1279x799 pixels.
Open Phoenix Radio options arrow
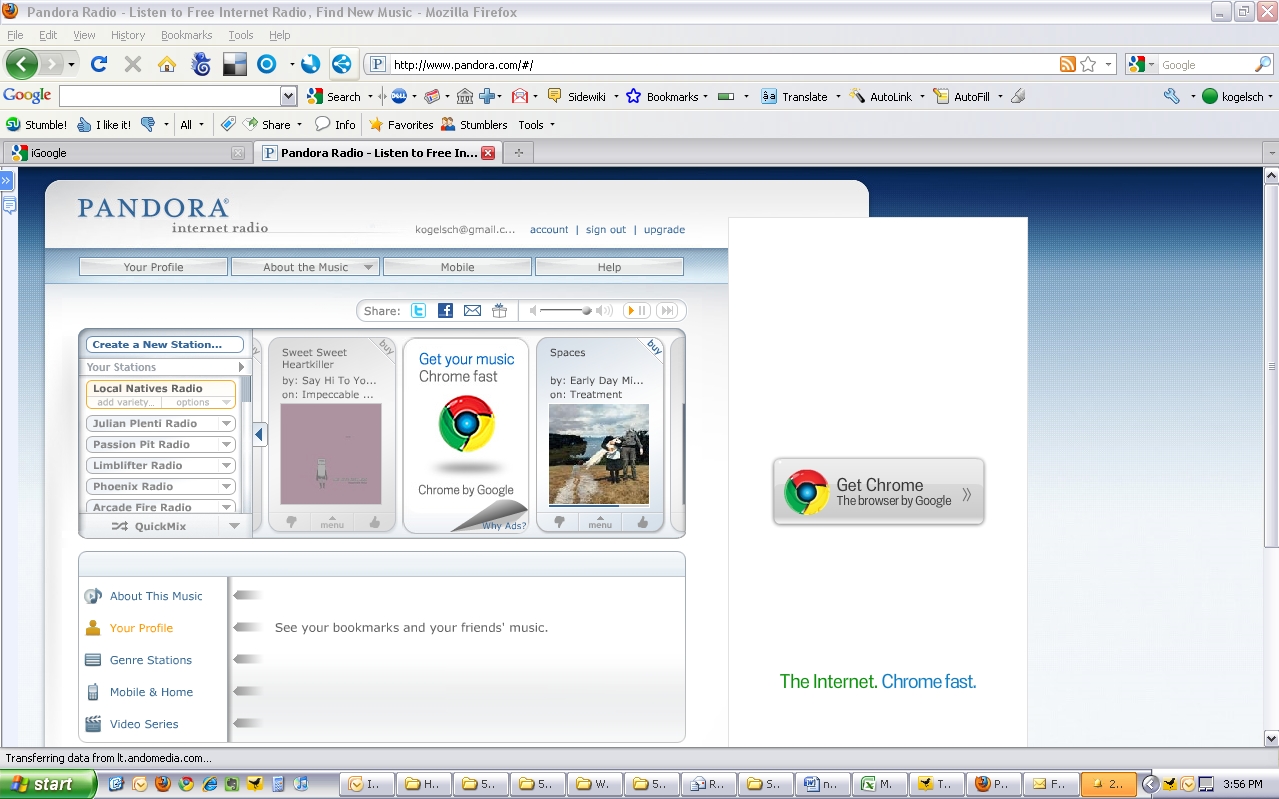click(x=227, y=487)
